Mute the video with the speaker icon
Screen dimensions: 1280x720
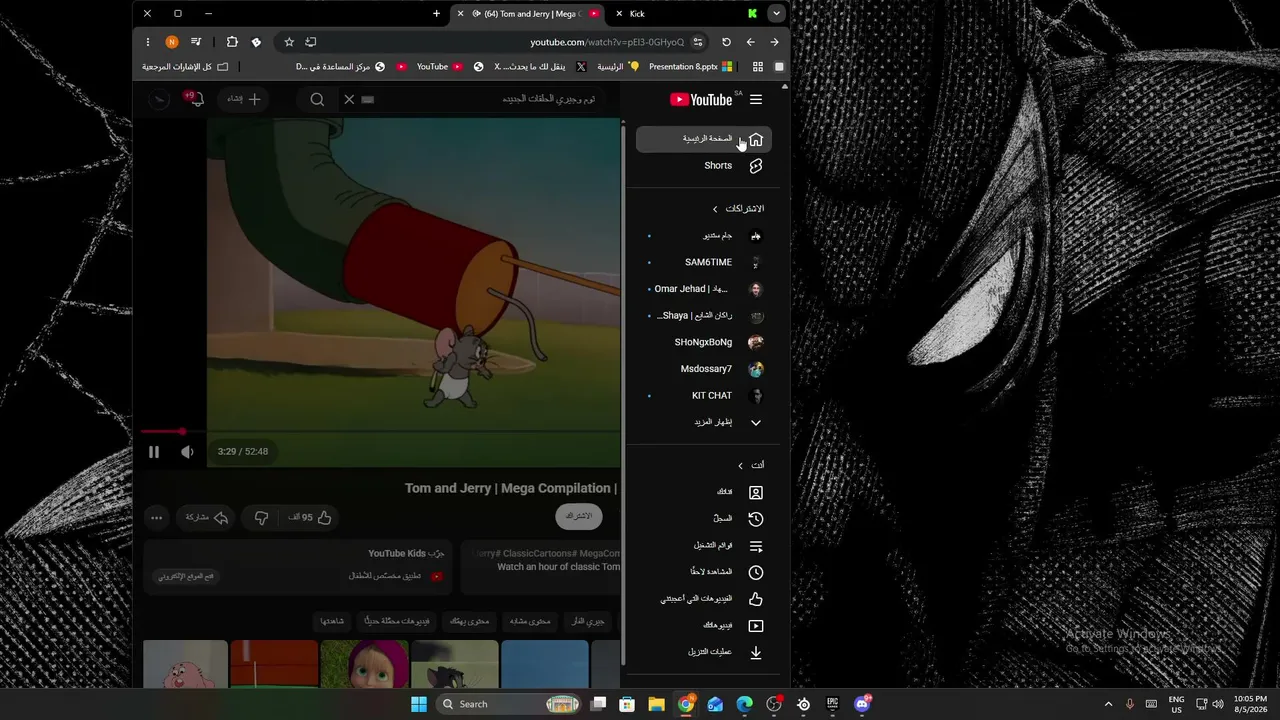tap(187, 452)
